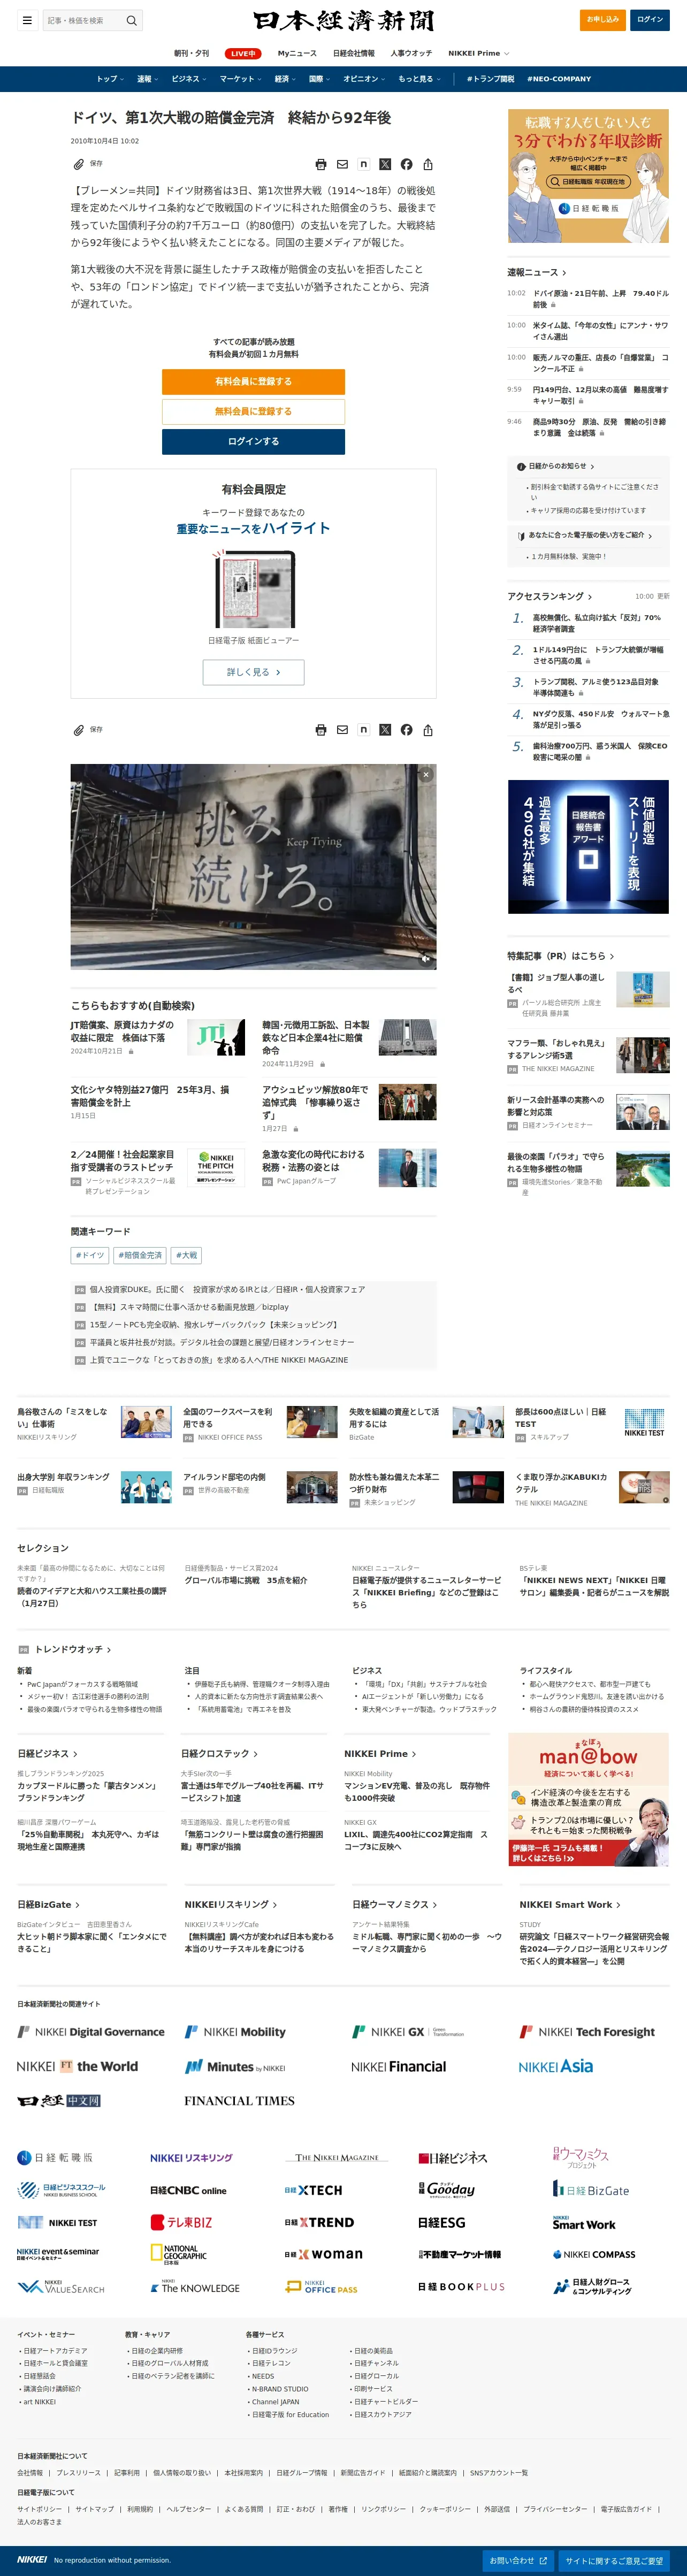Viewport: 687px width, 2576px height.
Task: Expand the 速報 navigation dropdown
Action: point(148,79)
